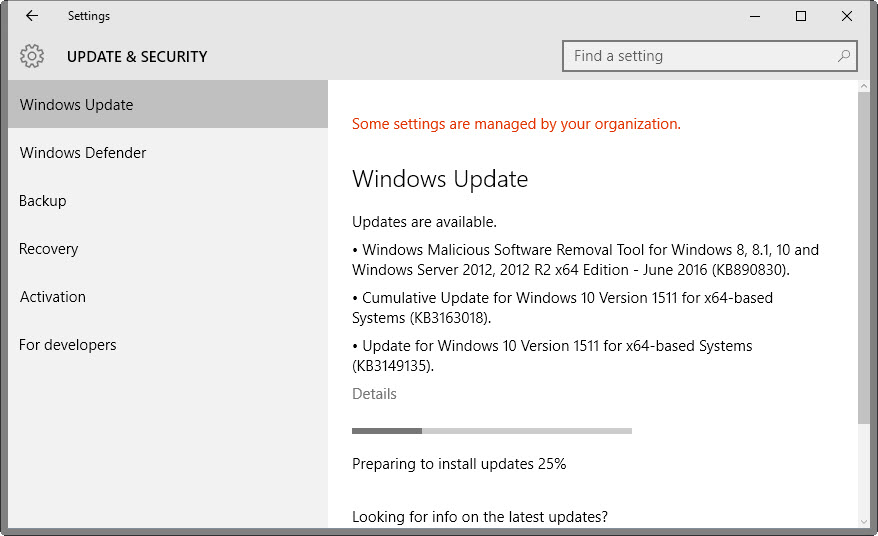Click the update install progress bar
Image resolution: width=878 pixels, height=536 pixels.
(492, 431)
